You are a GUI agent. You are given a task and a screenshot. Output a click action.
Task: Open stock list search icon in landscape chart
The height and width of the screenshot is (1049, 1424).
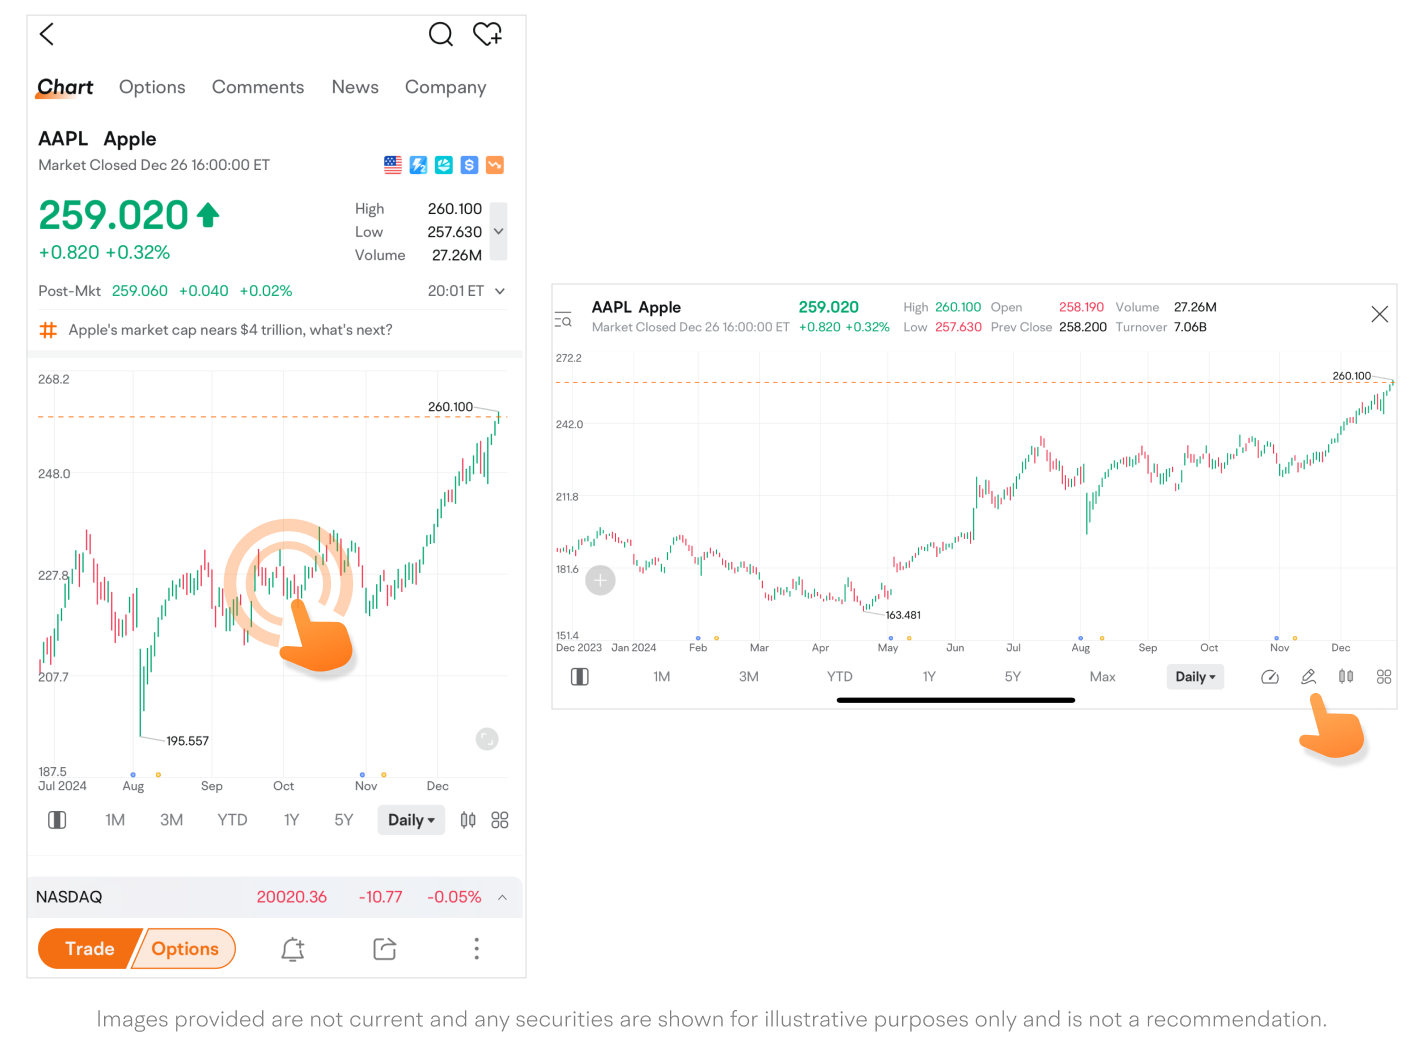(564, 320)
